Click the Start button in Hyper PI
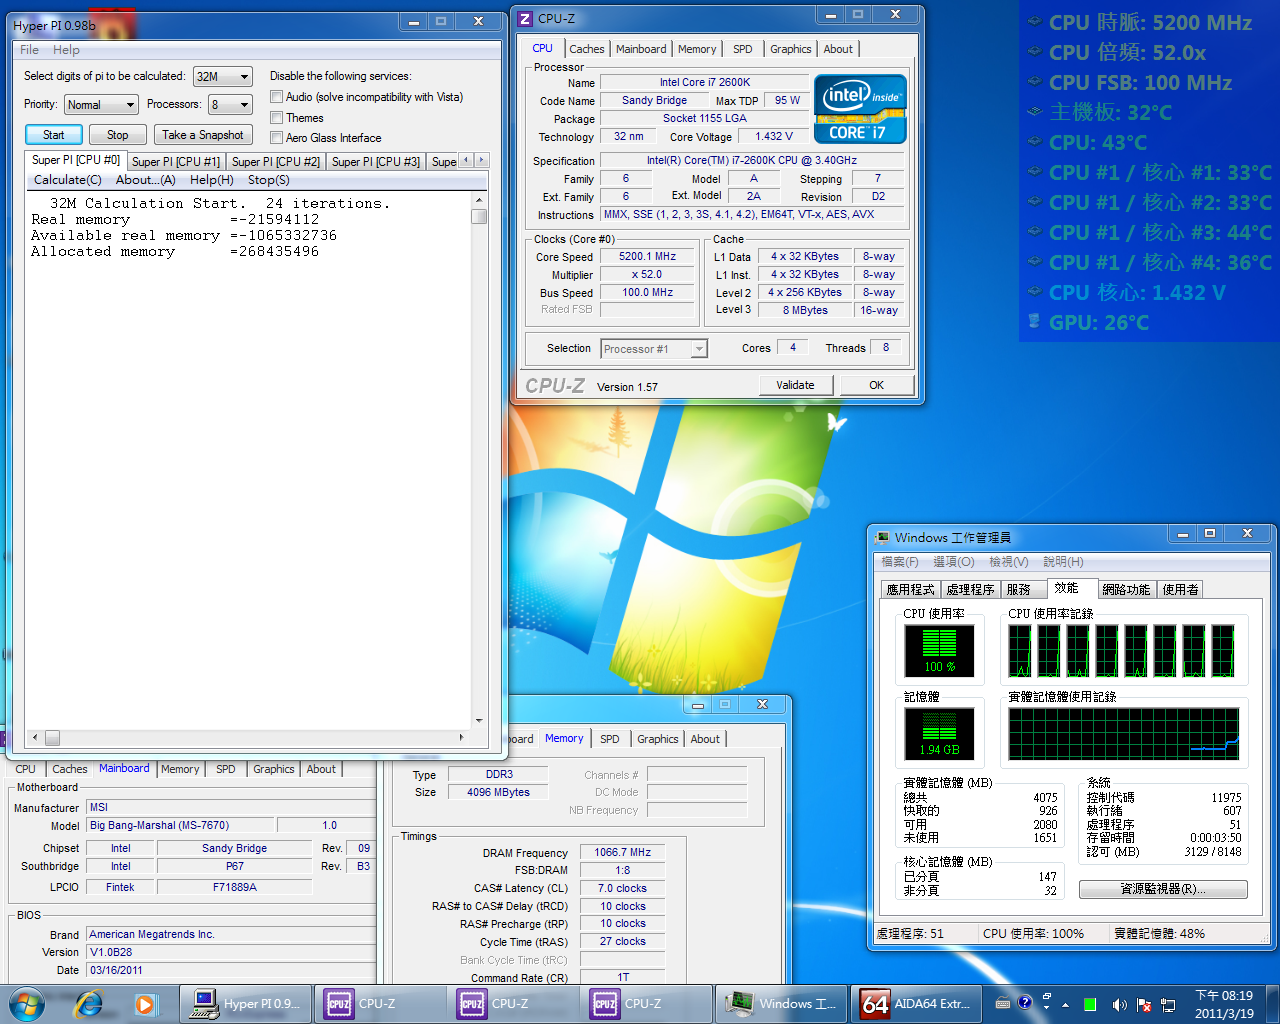 point(53,135)
